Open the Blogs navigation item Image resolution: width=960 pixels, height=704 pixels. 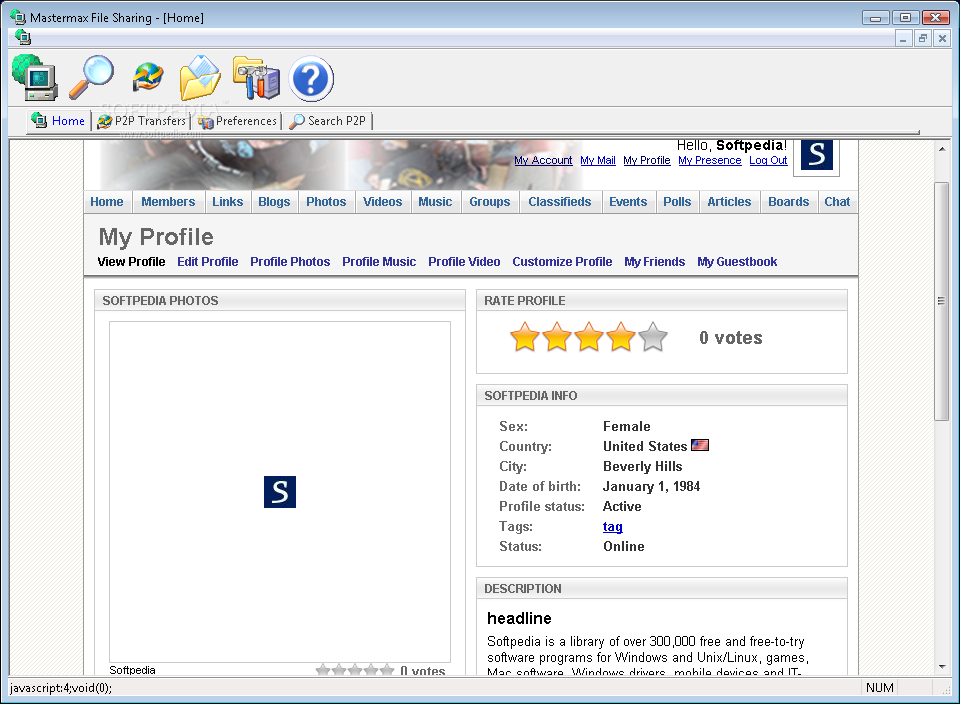click(274, 201)
